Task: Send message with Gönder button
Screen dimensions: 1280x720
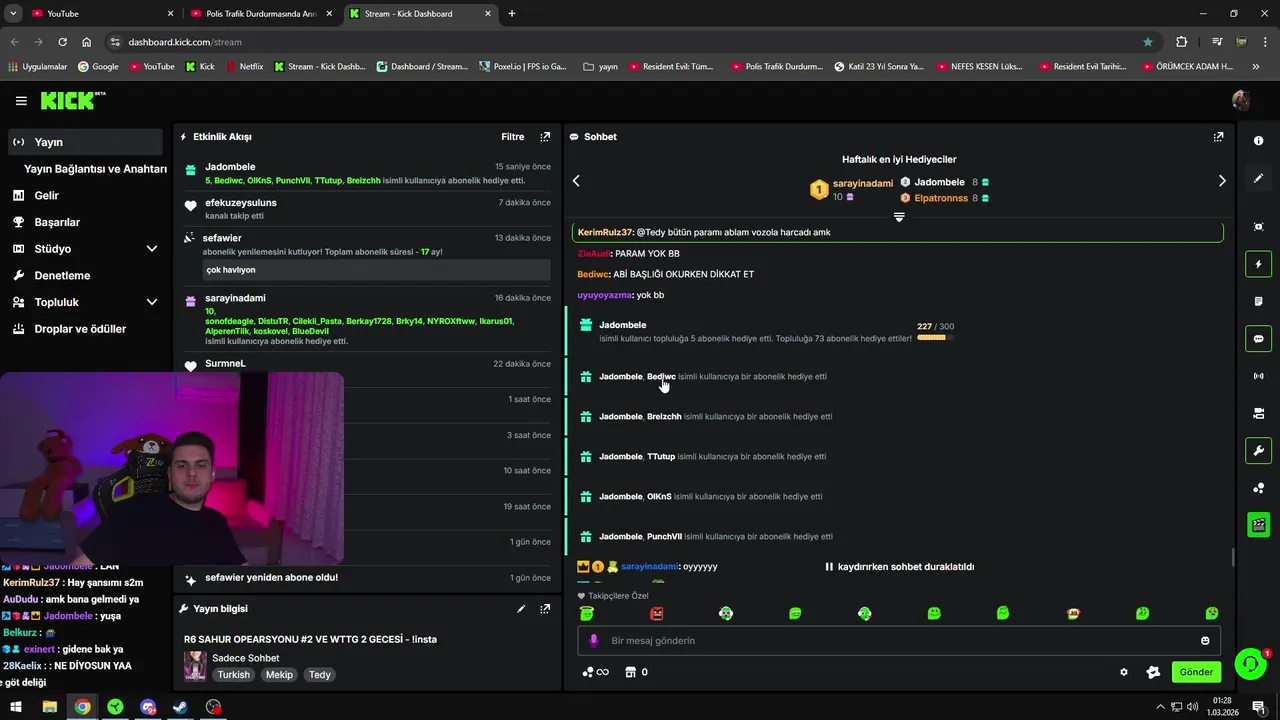Action: point(1196,672)
